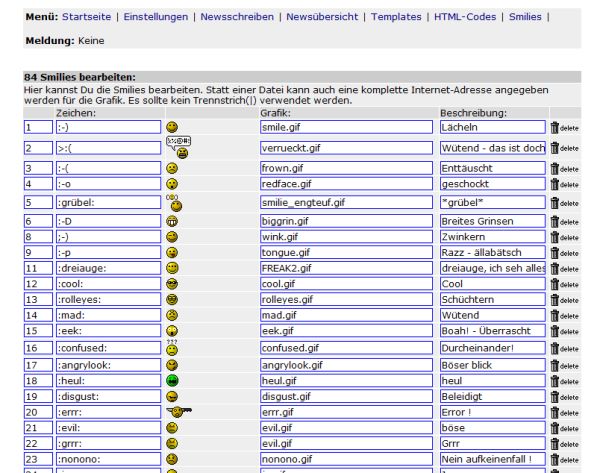600x473 pixels.
Task: Edit the Grafik field smilie_engteuf.gif
Action: point(346,202)
